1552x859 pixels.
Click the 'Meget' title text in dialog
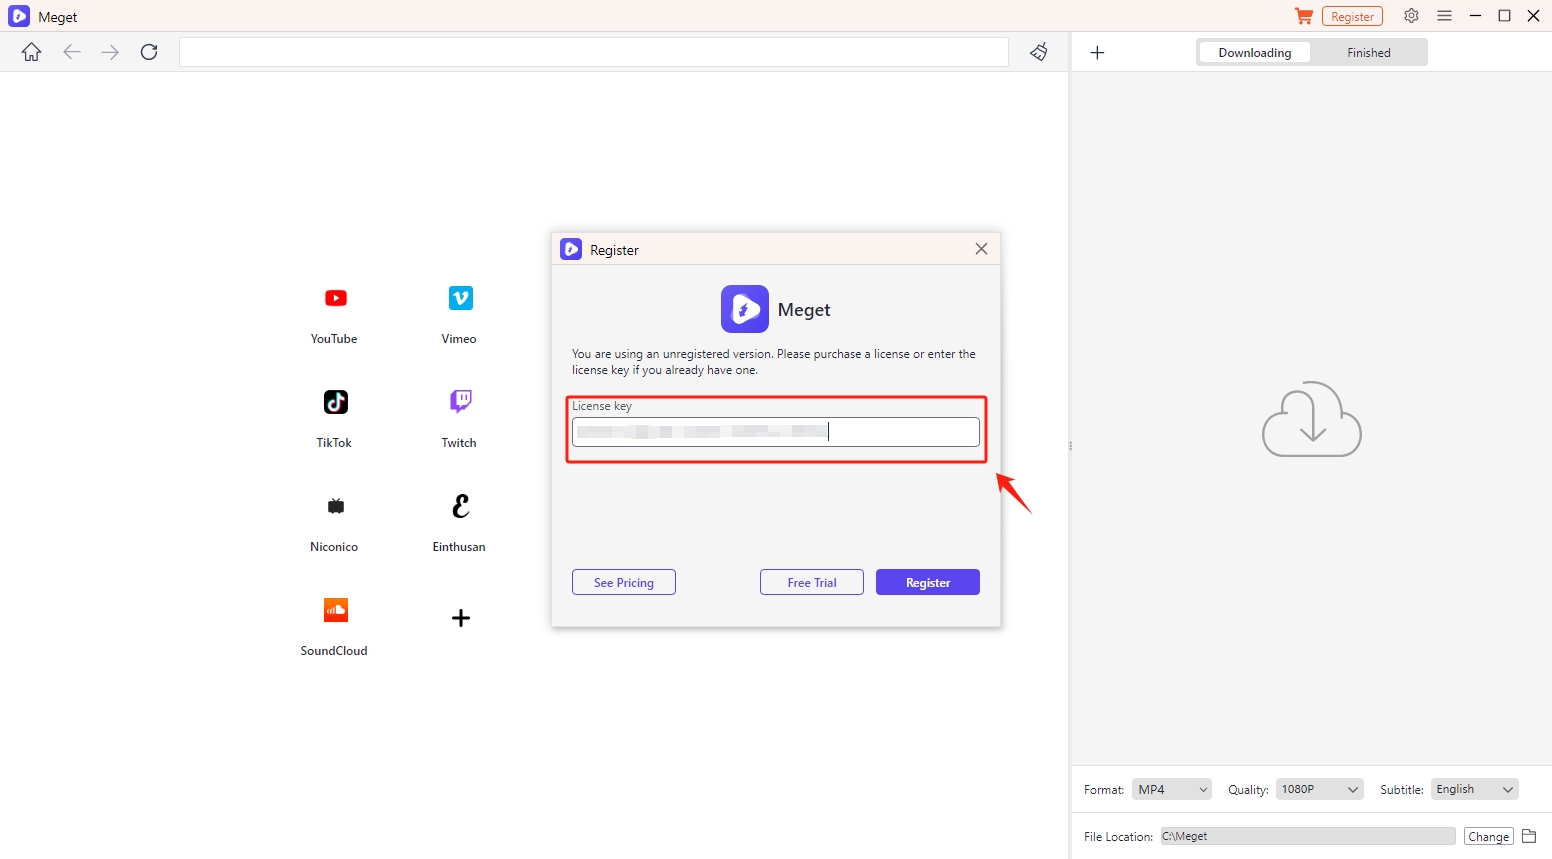click(x=804, y=310)
